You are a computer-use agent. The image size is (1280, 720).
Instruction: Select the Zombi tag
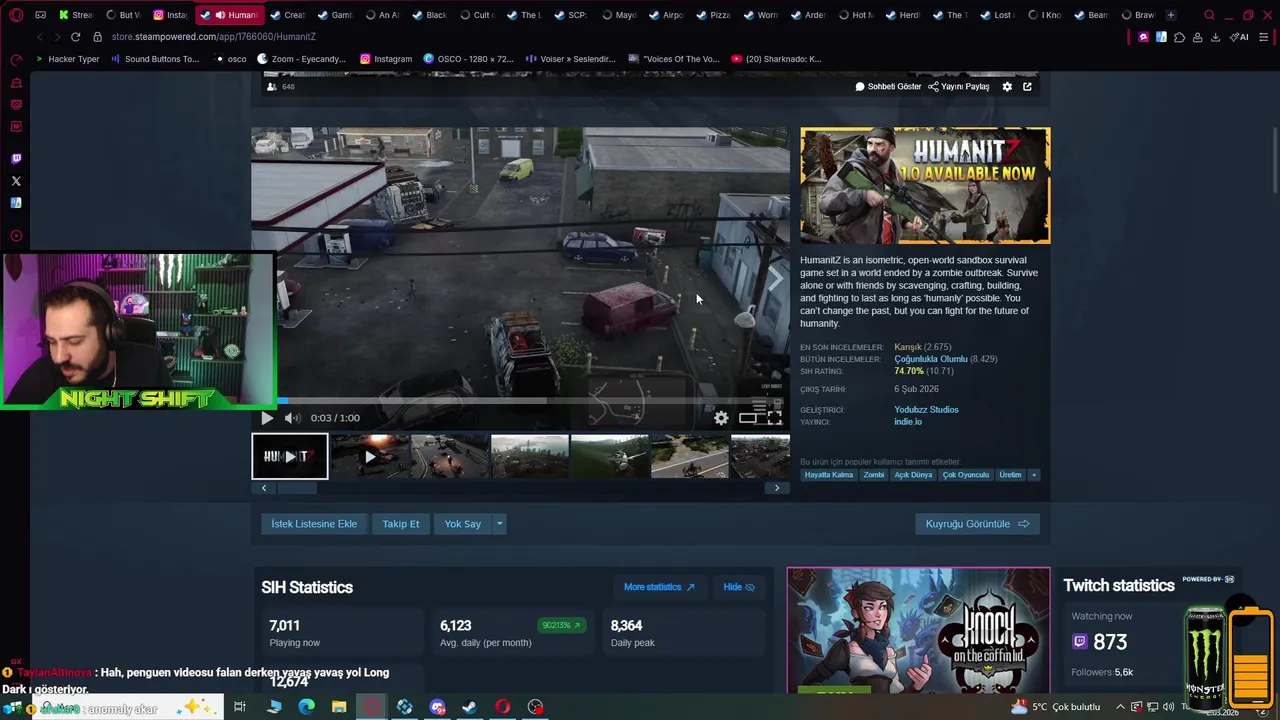tap(874, 475)
